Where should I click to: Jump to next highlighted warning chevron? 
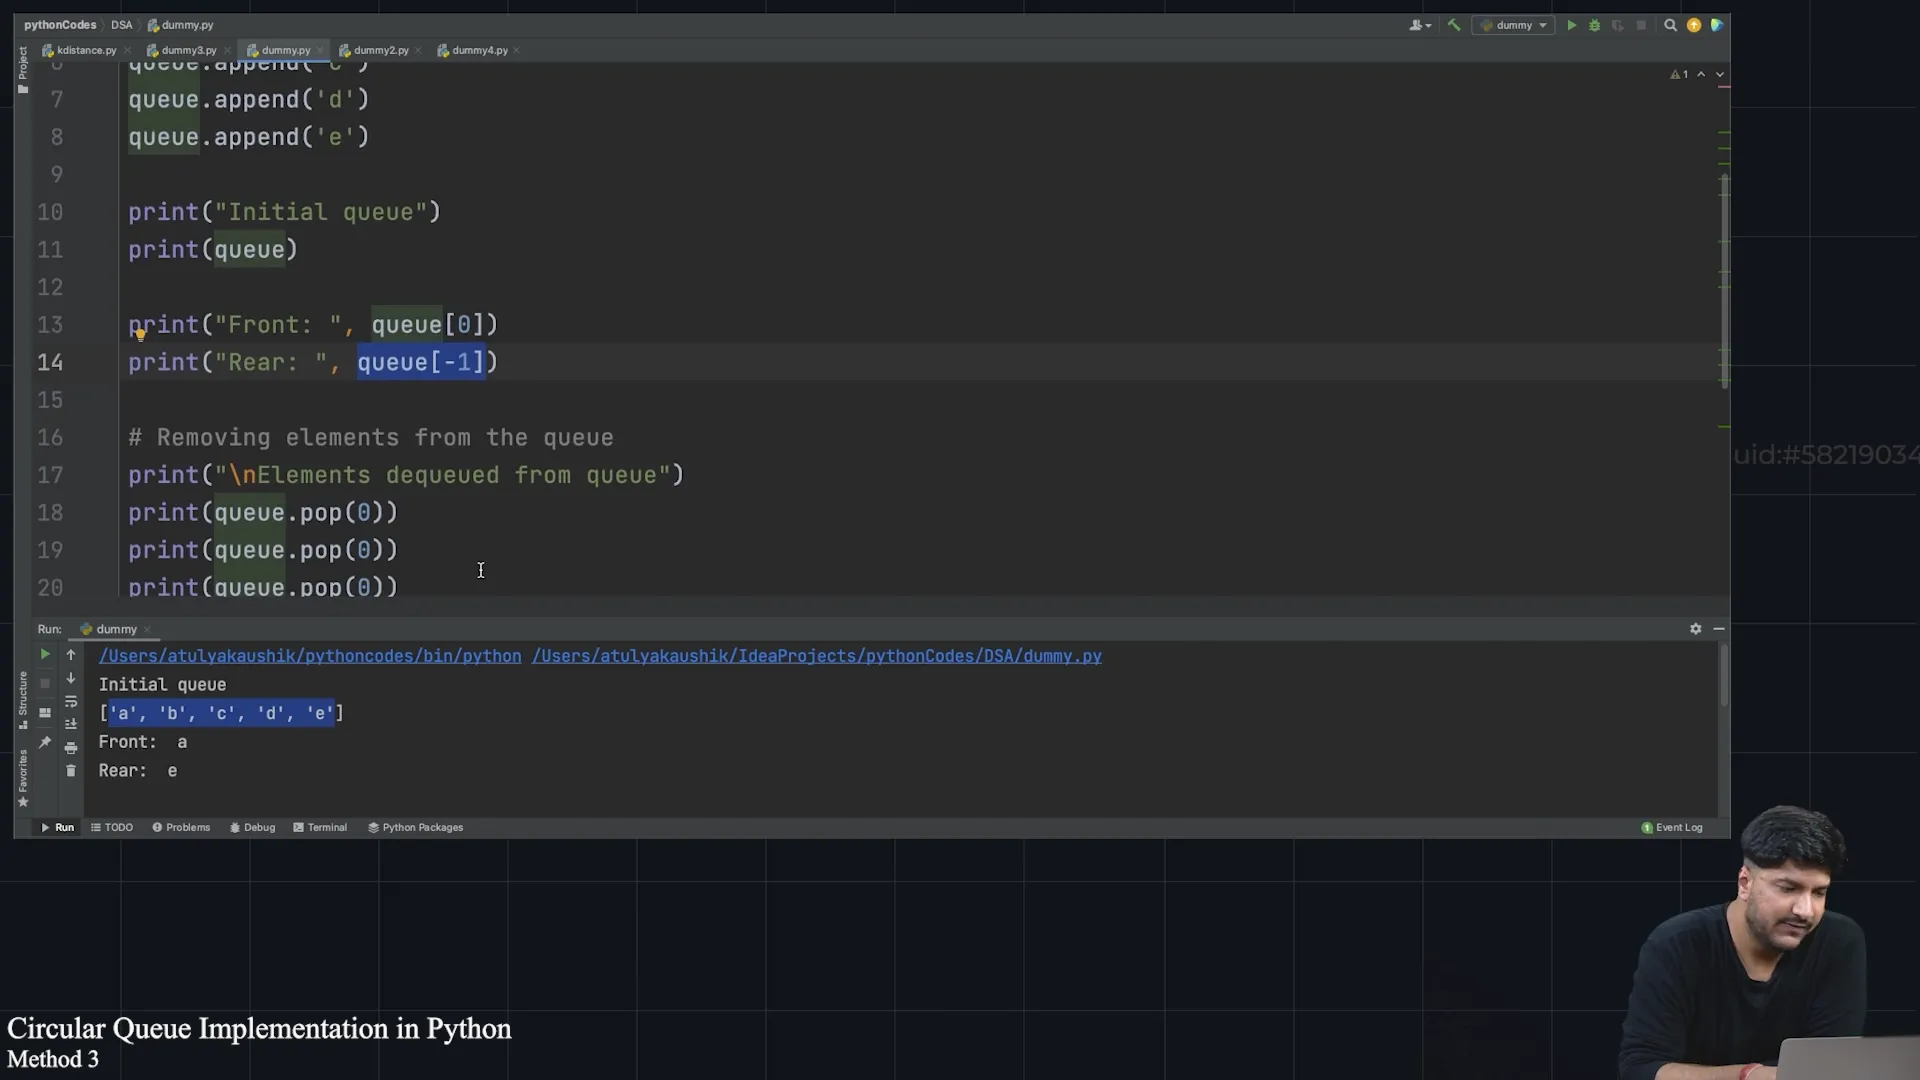pyautogui.click(x=1720, y=74)
